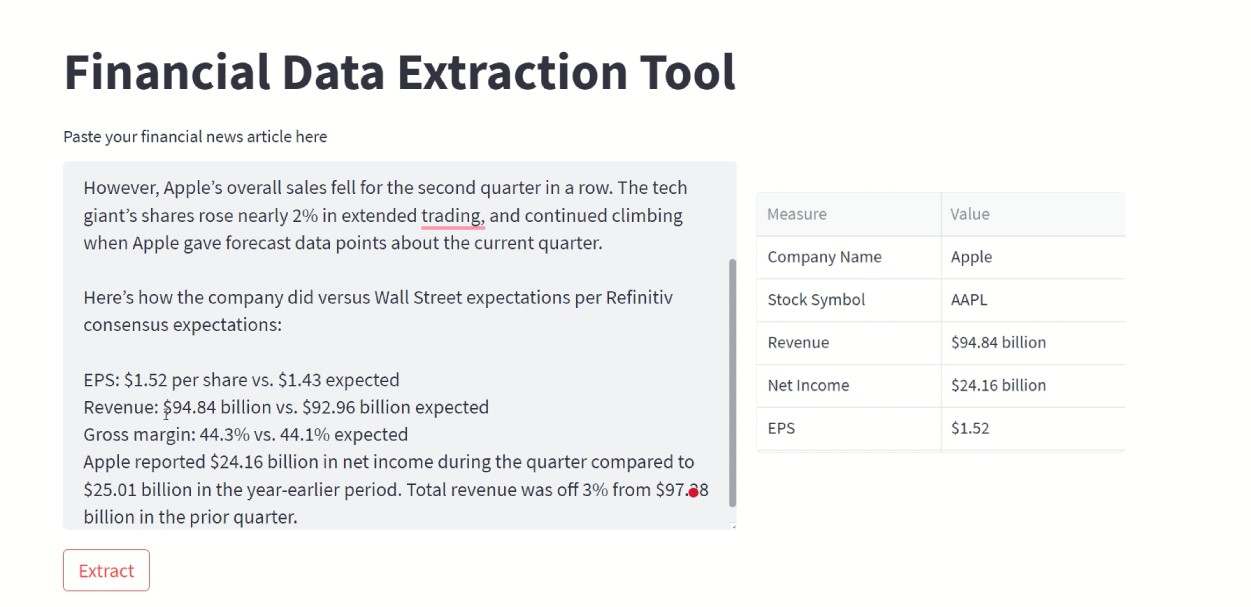The width and height of the screenshot is (1251, 607).
Task: Select the Apple value cell
Action: [x=1032, y=257]
